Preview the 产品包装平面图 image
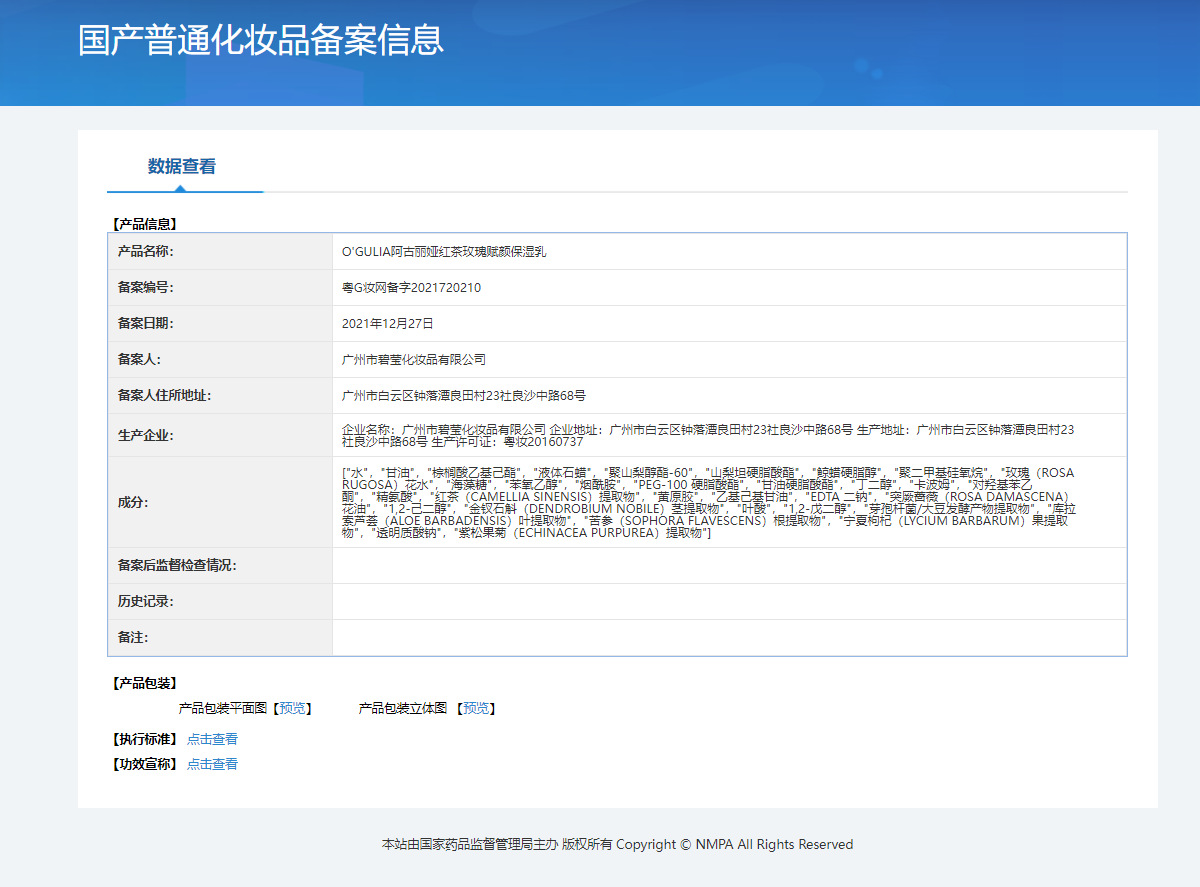The image size is (1200, 887). click(293, 709)
